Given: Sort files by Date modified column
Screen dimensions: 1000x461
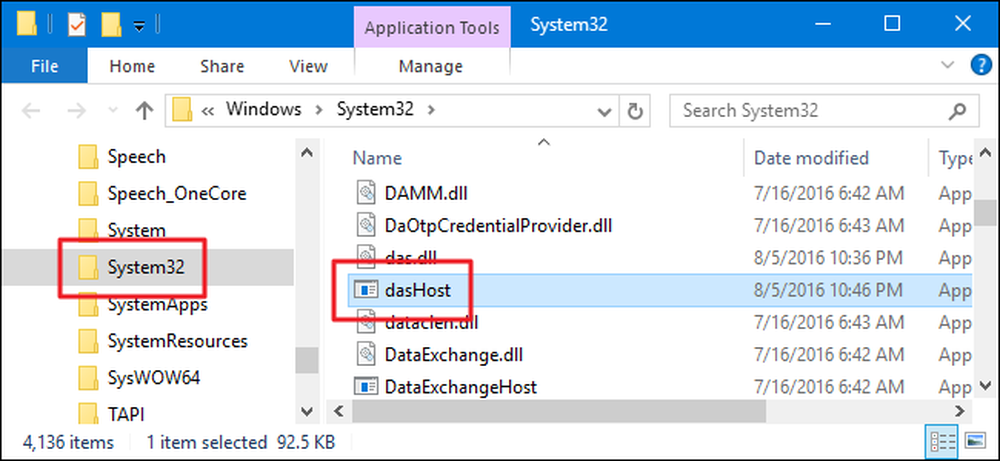Looking at the screenshot, I should click(x=811, y=157).
